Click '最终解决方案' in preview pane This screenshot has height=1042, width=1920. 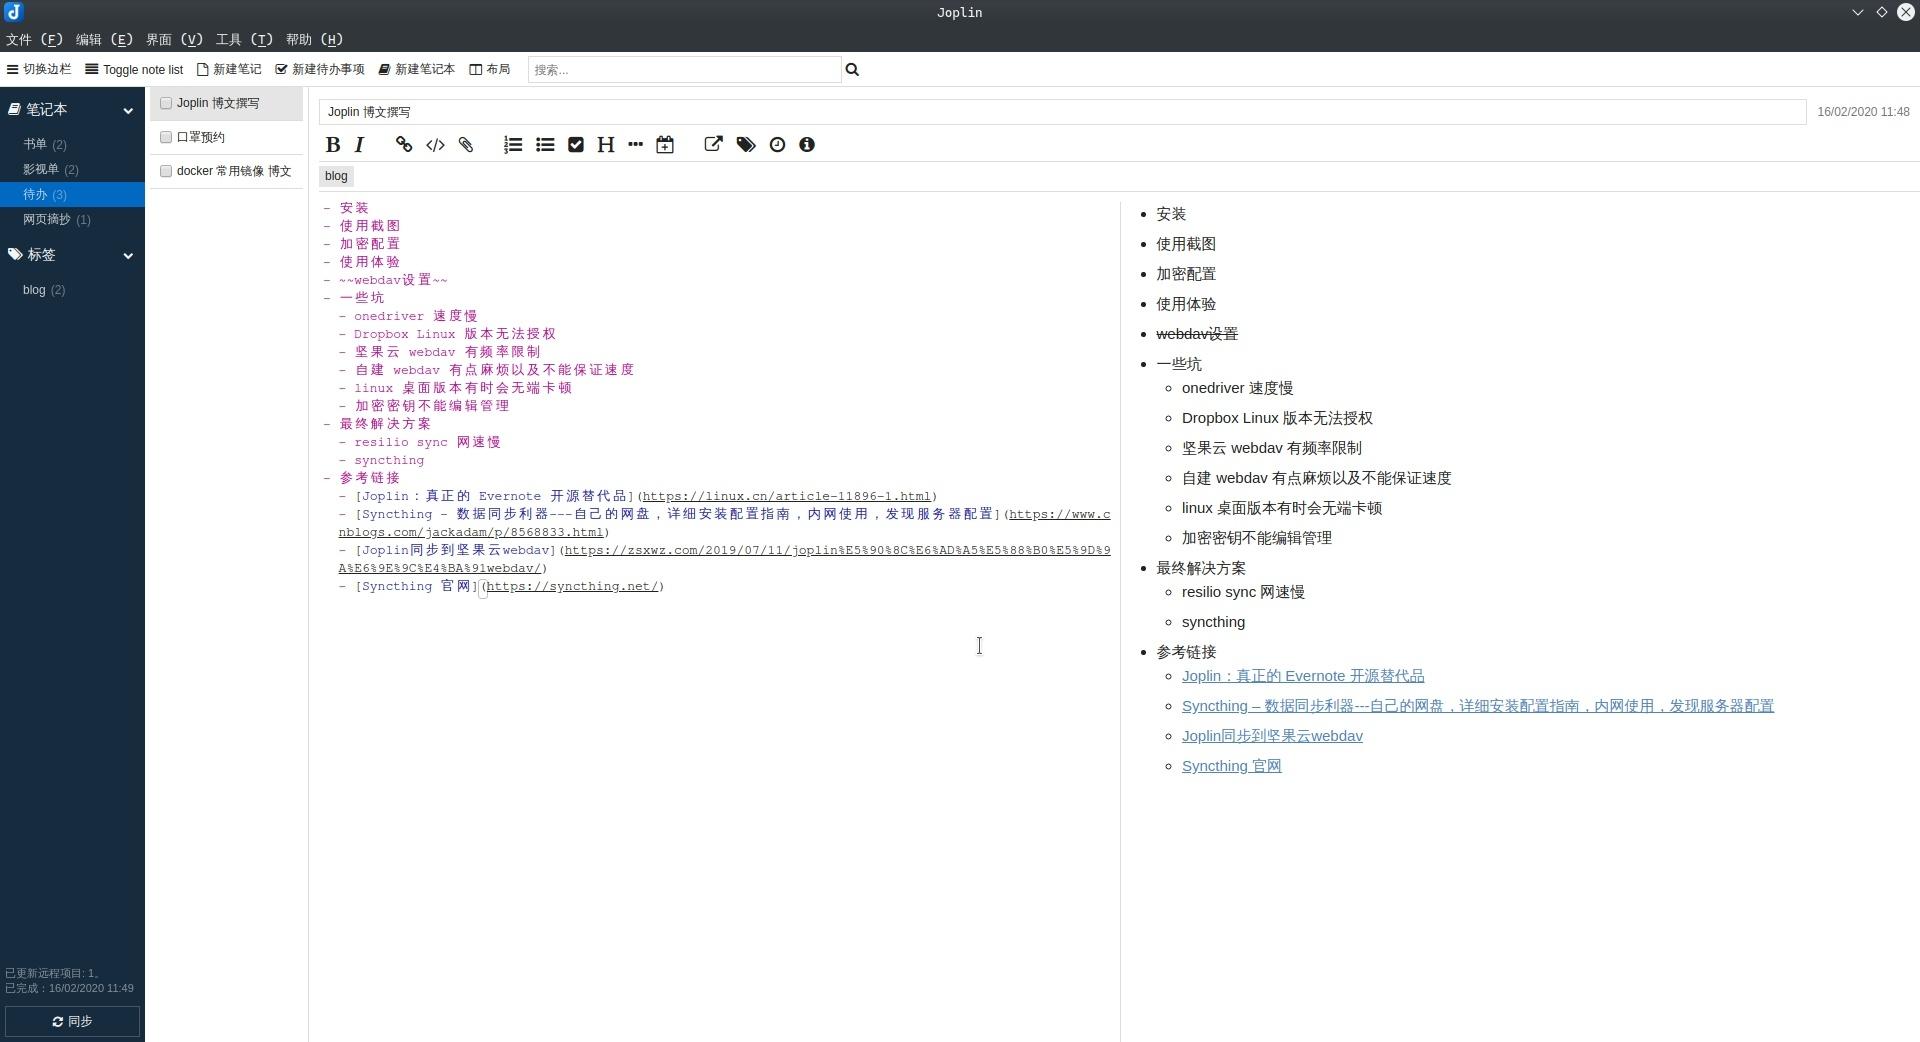click(x=1201, y=568)
